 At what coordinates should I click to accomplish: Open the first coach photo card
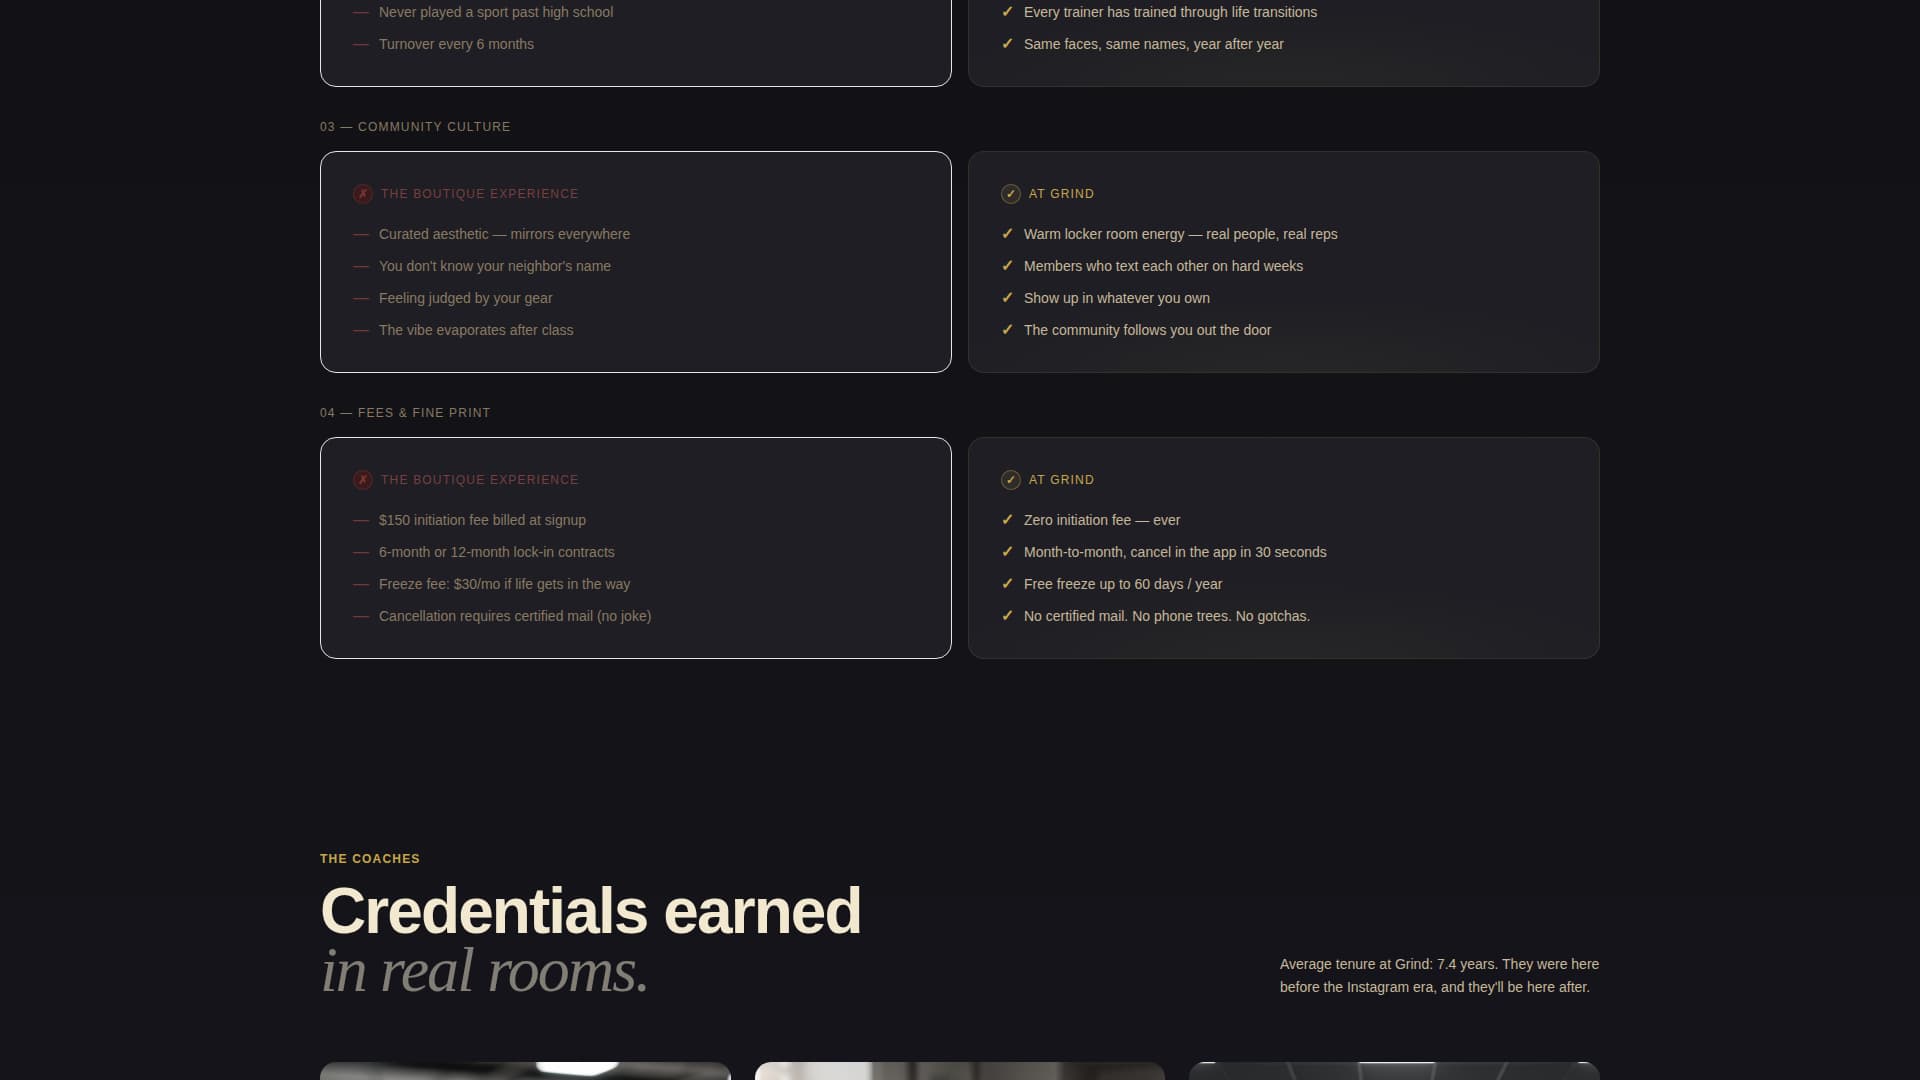point(525,1071)
